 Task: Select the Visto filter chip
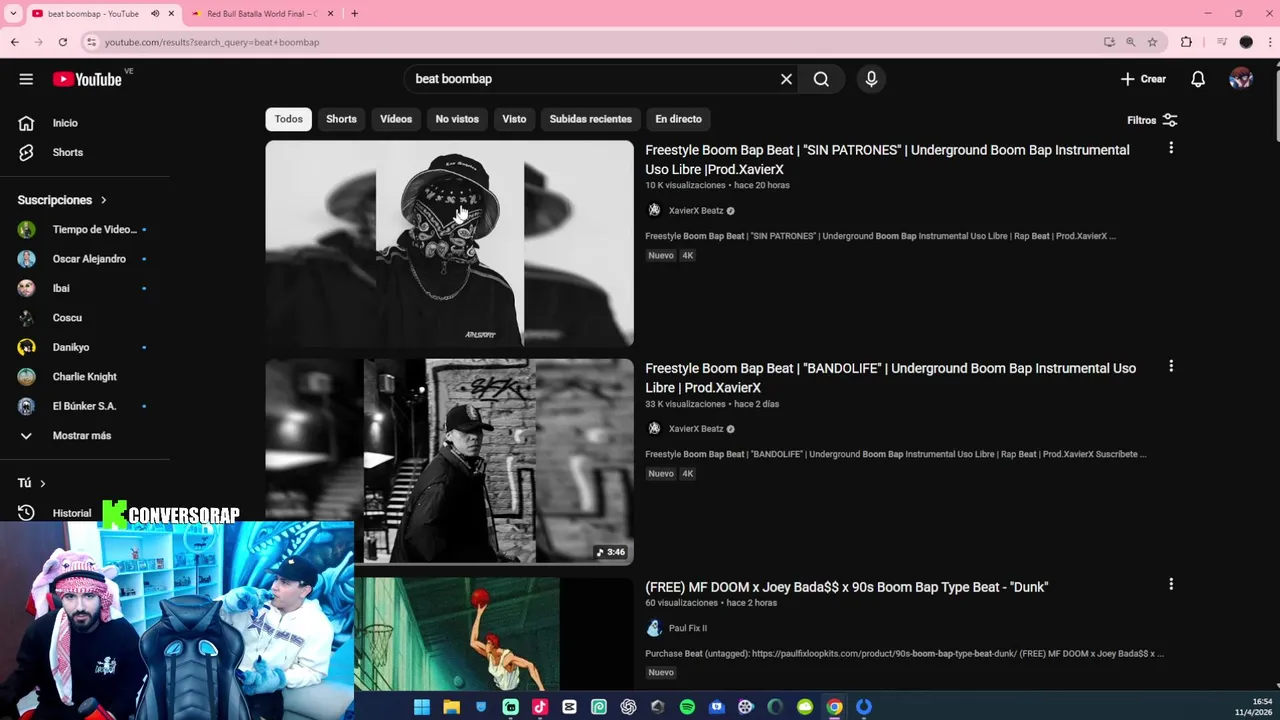514,119
